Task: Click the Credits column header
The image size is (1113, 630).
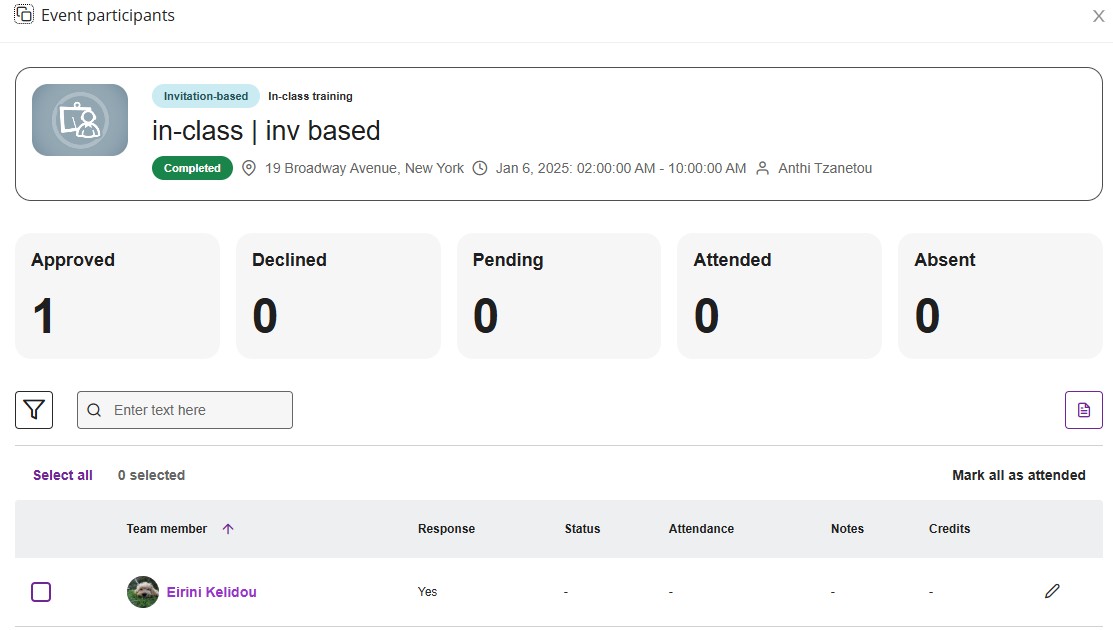Action: point(949,529)
